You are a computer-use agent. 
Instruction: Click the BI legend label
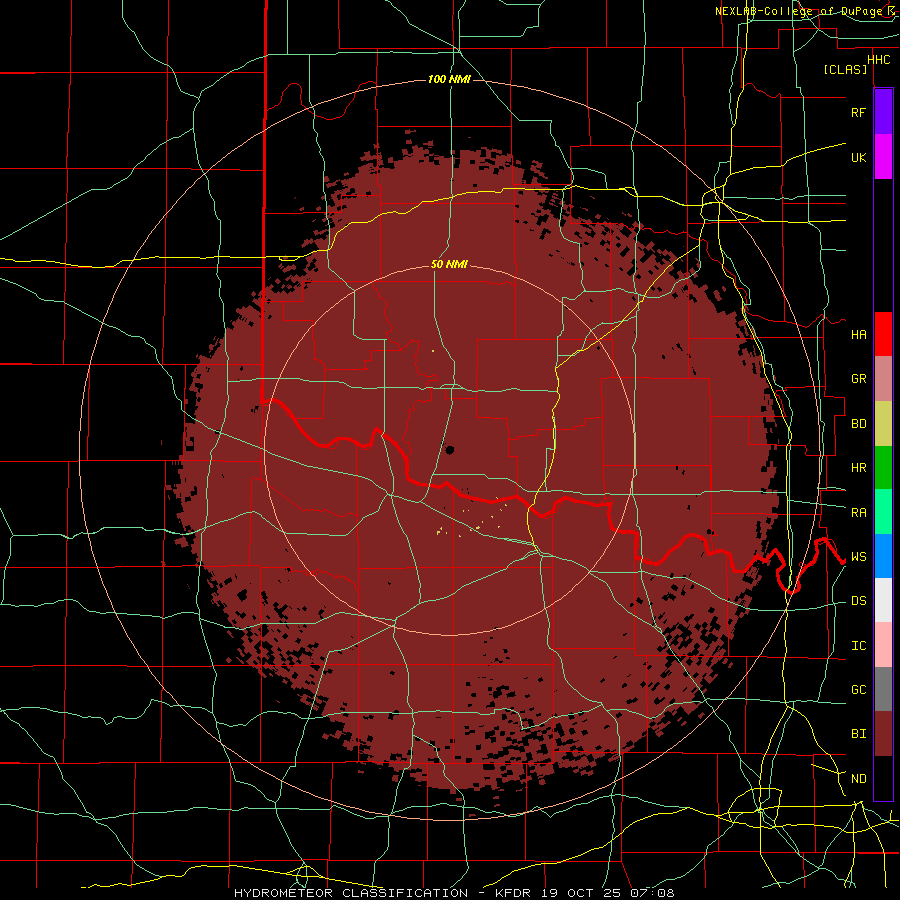click(x=858, y=734)
